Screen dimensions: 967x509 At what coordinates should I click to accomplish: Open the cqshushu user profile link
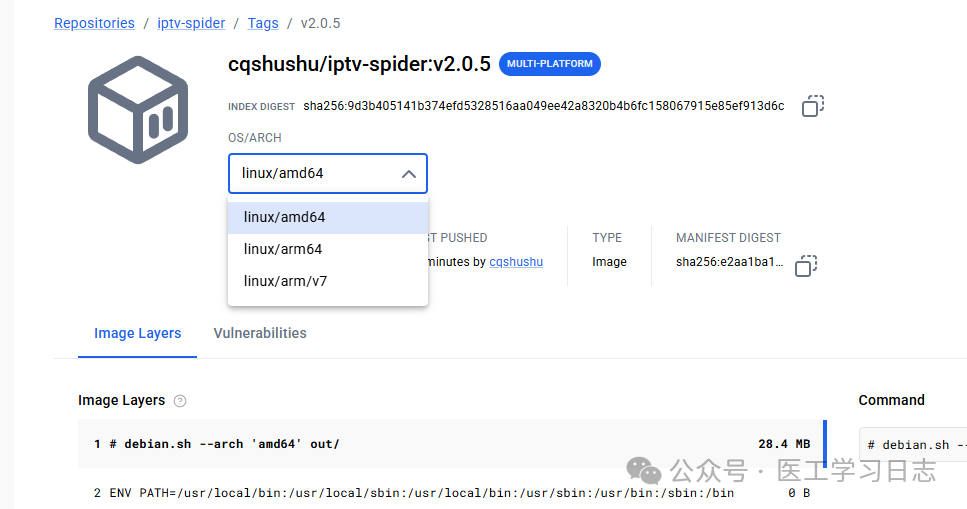(x=516, y=262)
